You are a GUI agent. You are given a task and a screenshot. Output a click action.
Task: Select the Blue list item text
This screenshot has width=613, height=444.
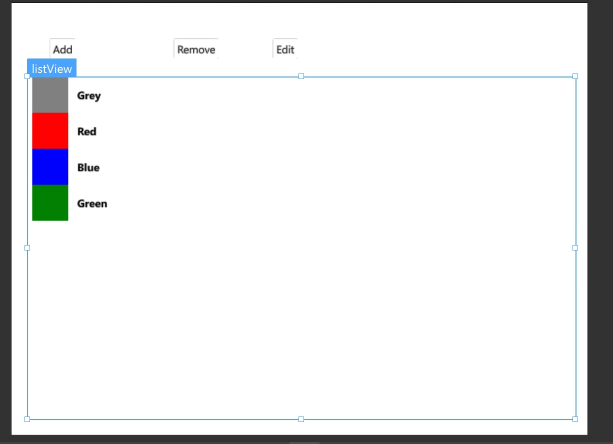point(88,167)
